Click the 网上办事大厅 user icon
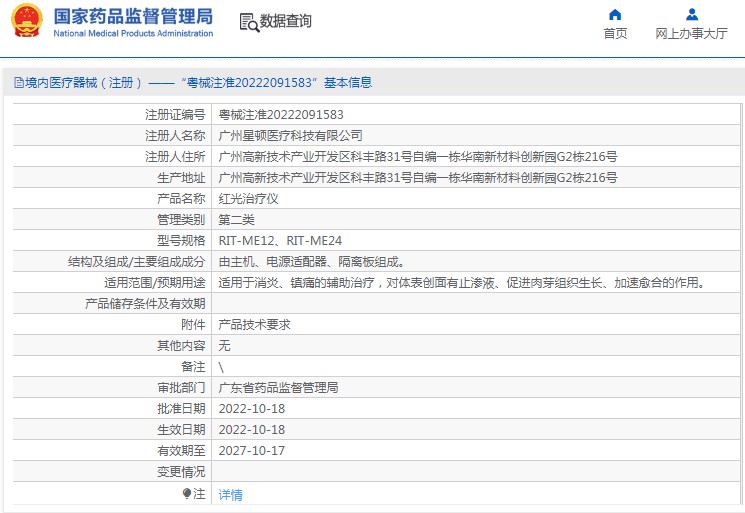745x513 pixels. 692,15
